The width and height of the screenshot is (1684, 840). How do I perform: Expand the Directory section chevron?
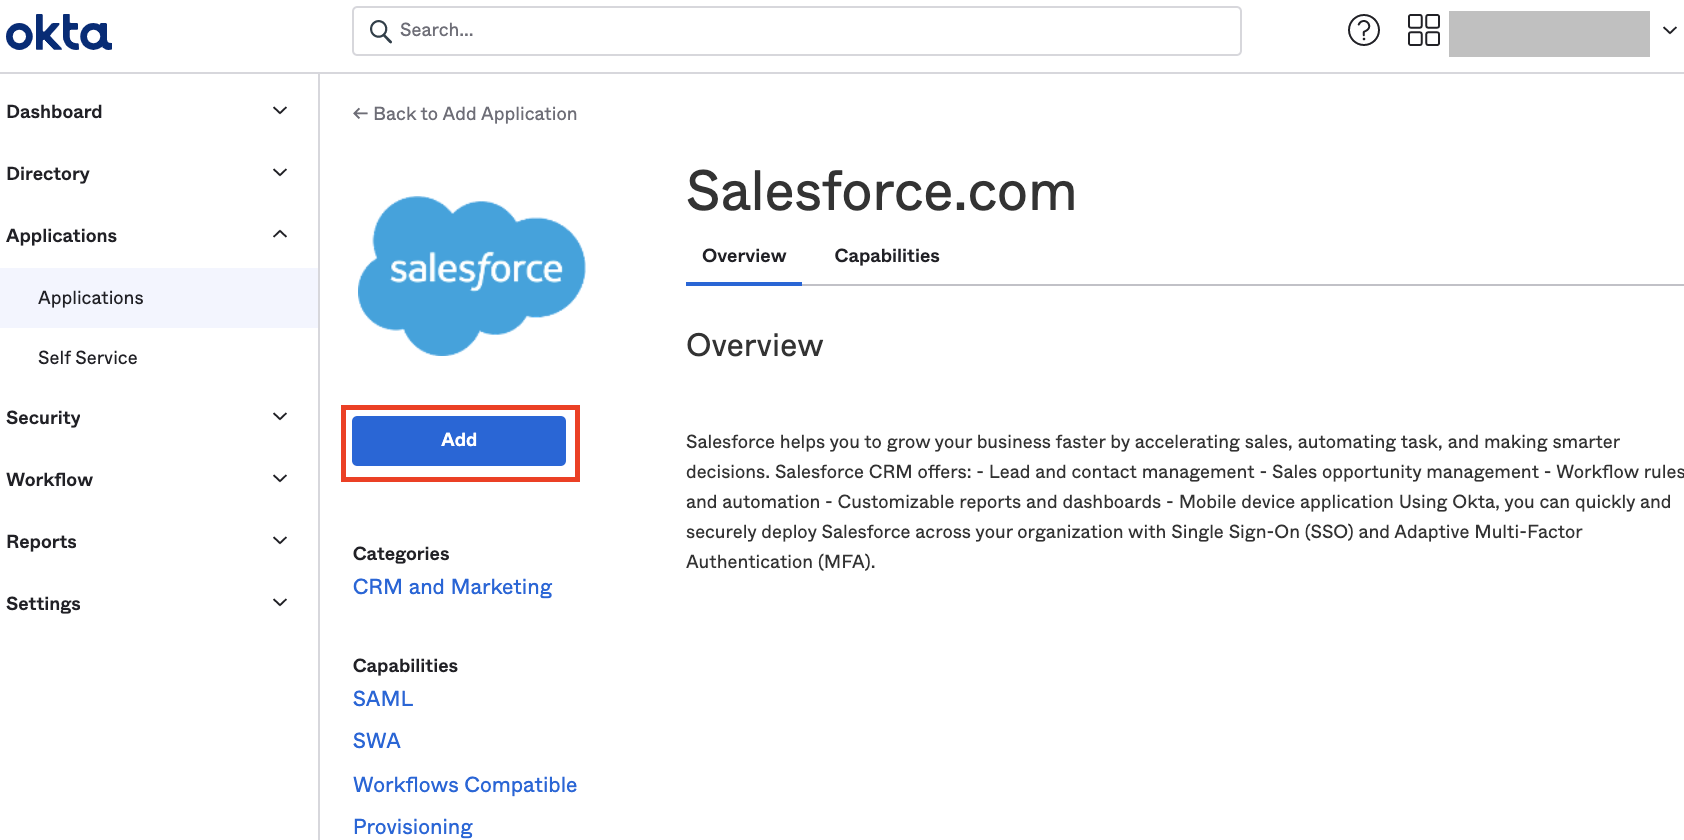pos(280,173)
